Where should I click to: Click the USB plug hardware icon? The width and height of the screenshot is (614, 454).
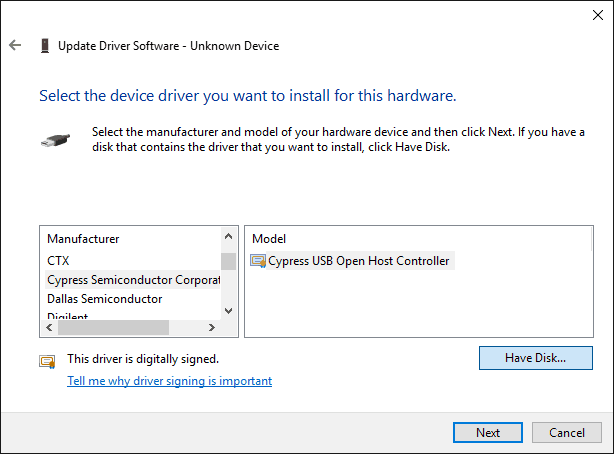click(56, 140)
